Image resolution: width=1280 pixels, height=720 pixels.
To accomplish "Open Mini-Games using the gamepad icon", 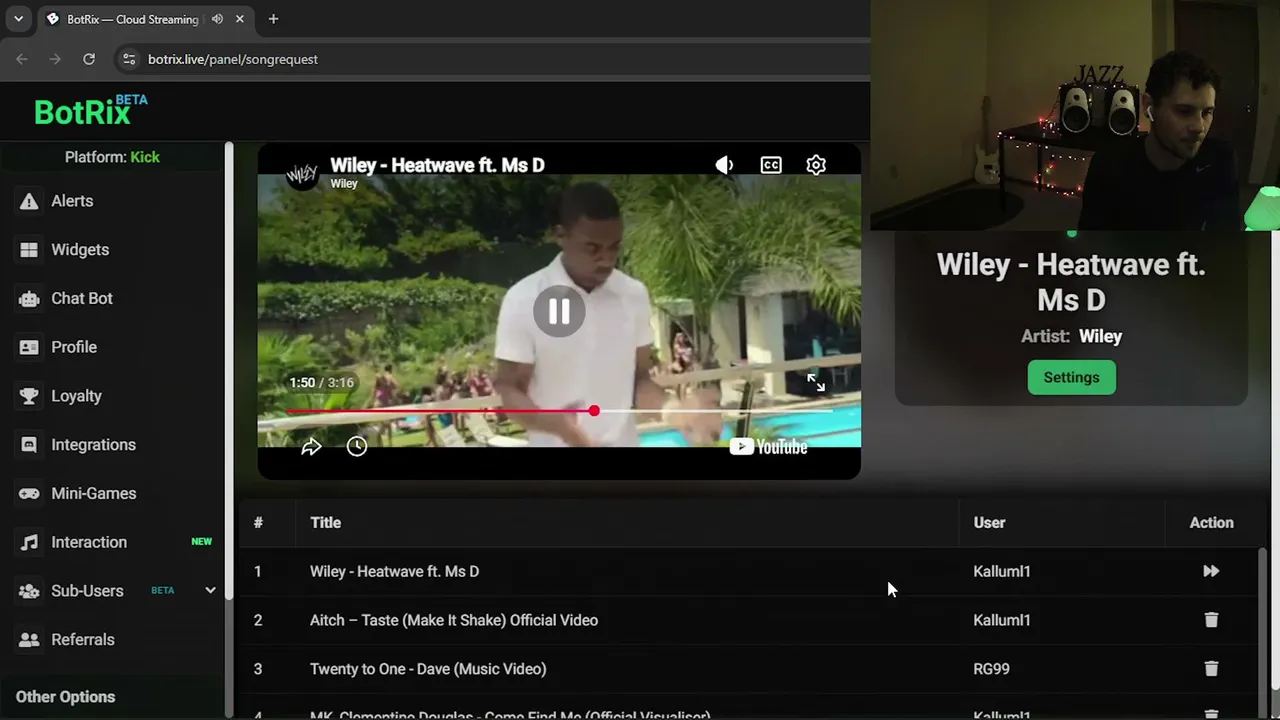I will pyautogui.click(x=29, y=493).
